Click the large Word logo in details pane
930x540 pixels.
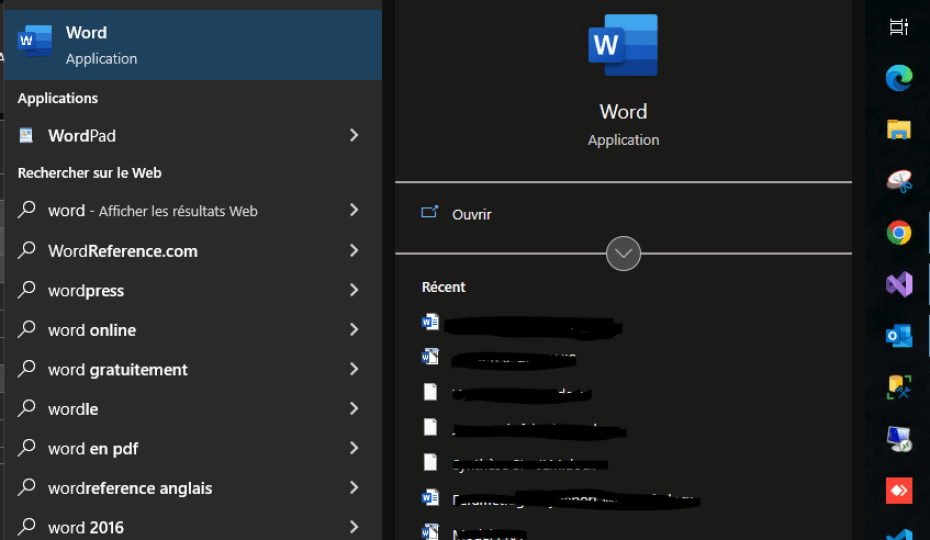[x=623, y=45]
